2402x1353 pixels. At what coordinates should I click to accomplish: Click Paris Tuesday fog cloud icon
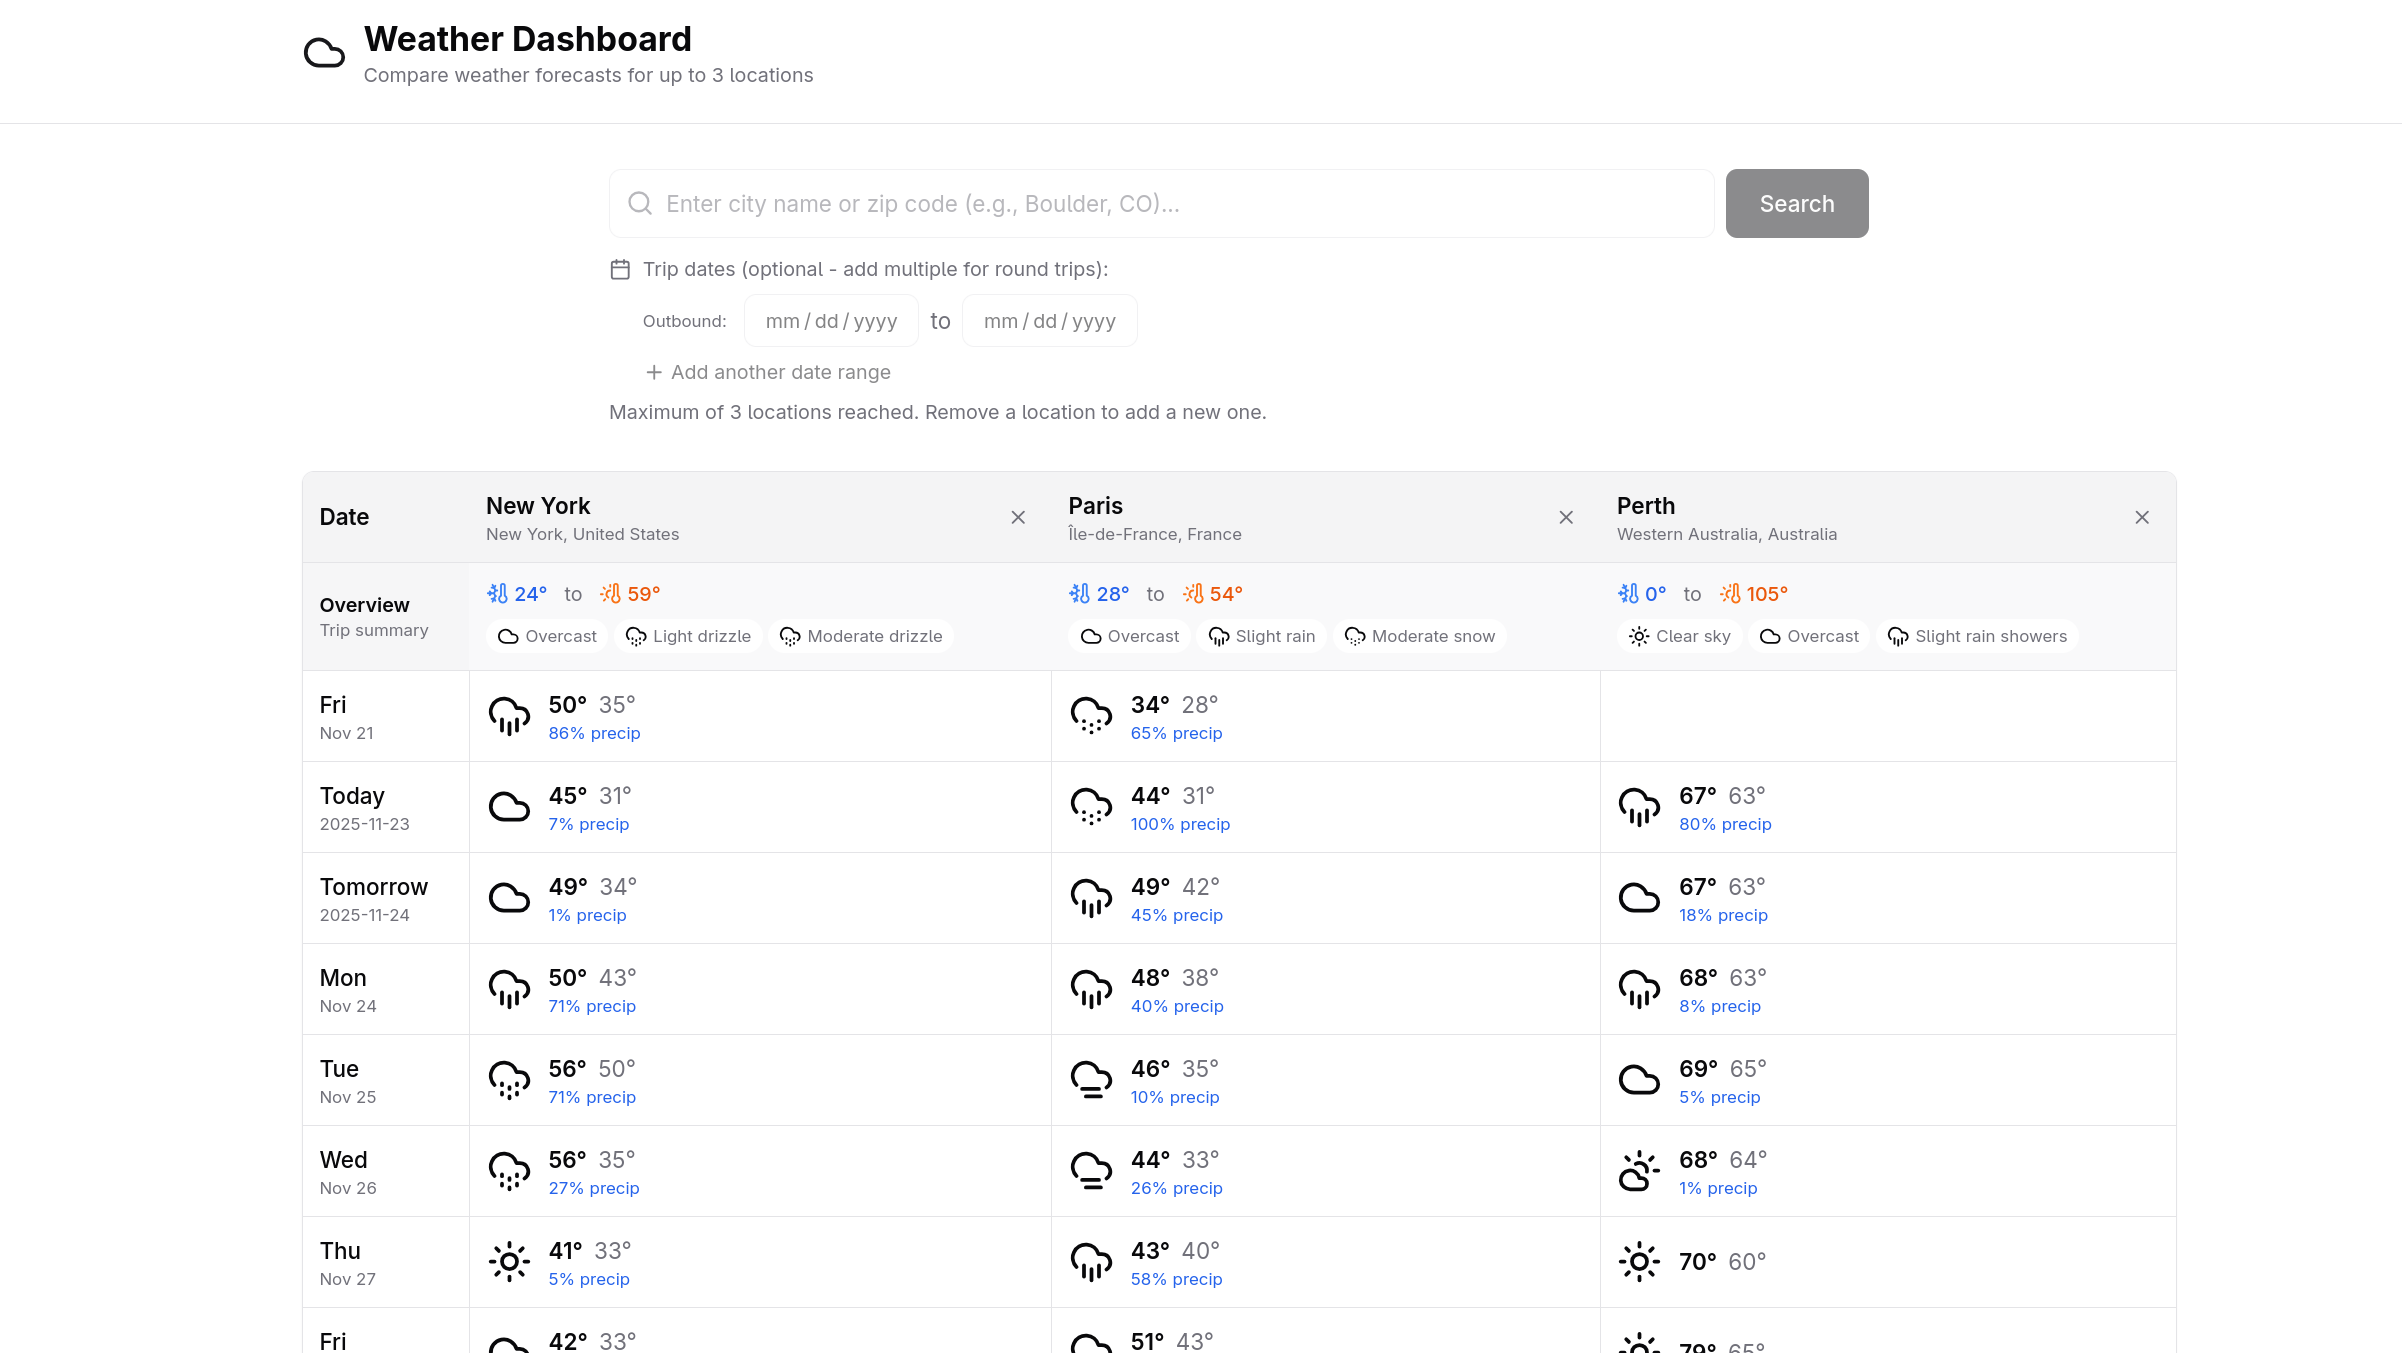coord(1091,1080)
